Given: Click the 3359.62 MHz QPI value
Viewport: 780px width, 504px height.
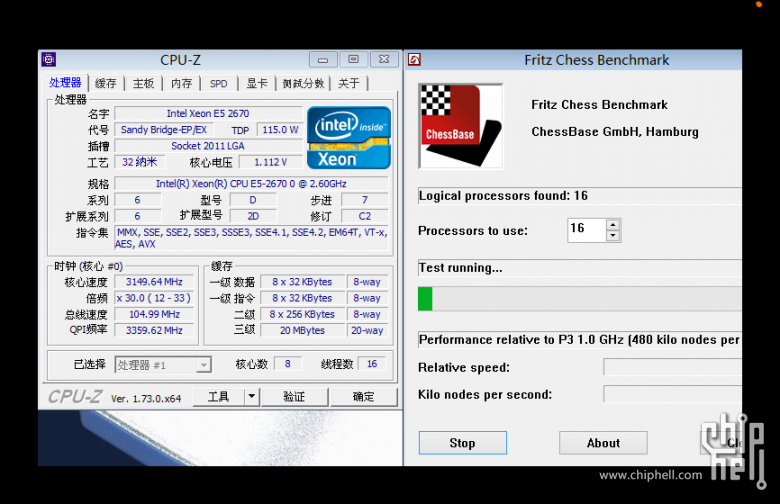Looking at the screenshot, I should (154, 330).
